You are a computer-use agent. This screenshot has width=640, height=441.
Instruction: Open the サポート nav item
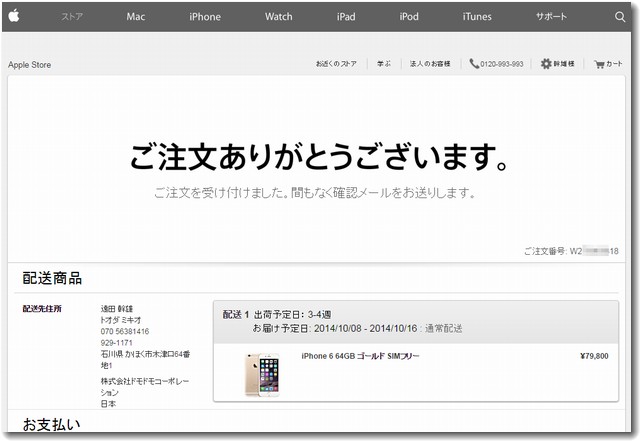(551, 17)
